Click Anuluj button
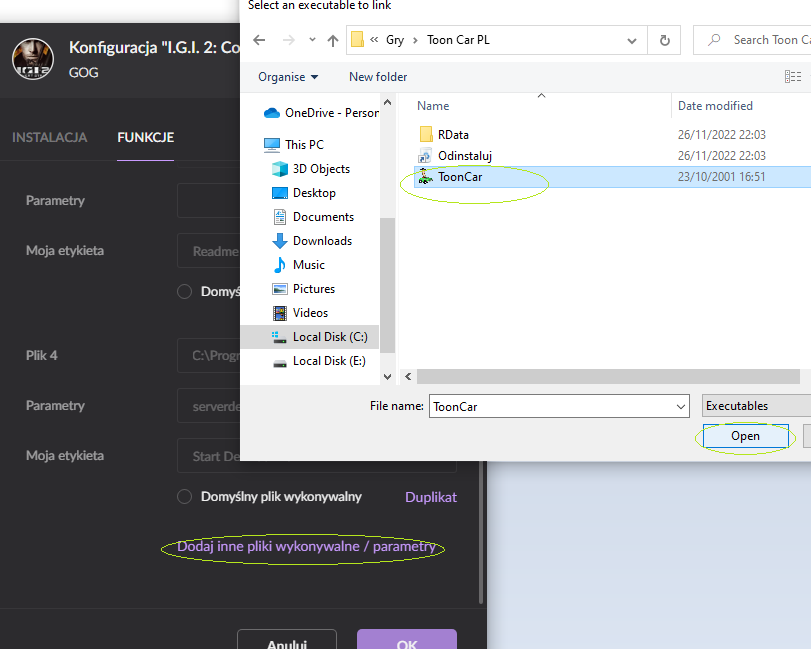 287,640
